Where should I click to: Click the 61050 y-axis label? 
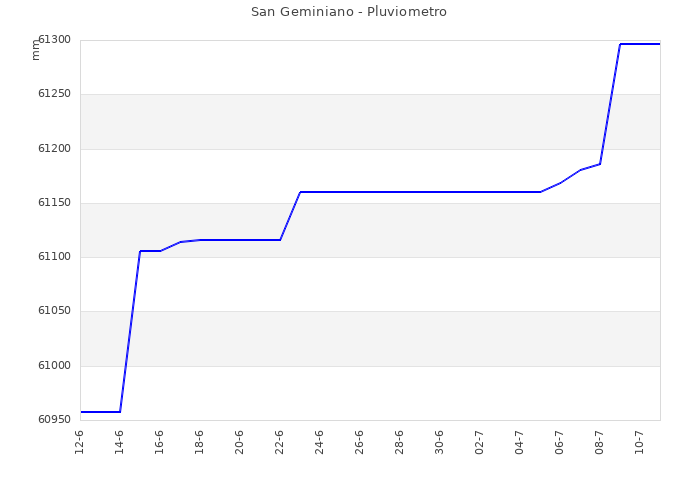tap(55, 311)
